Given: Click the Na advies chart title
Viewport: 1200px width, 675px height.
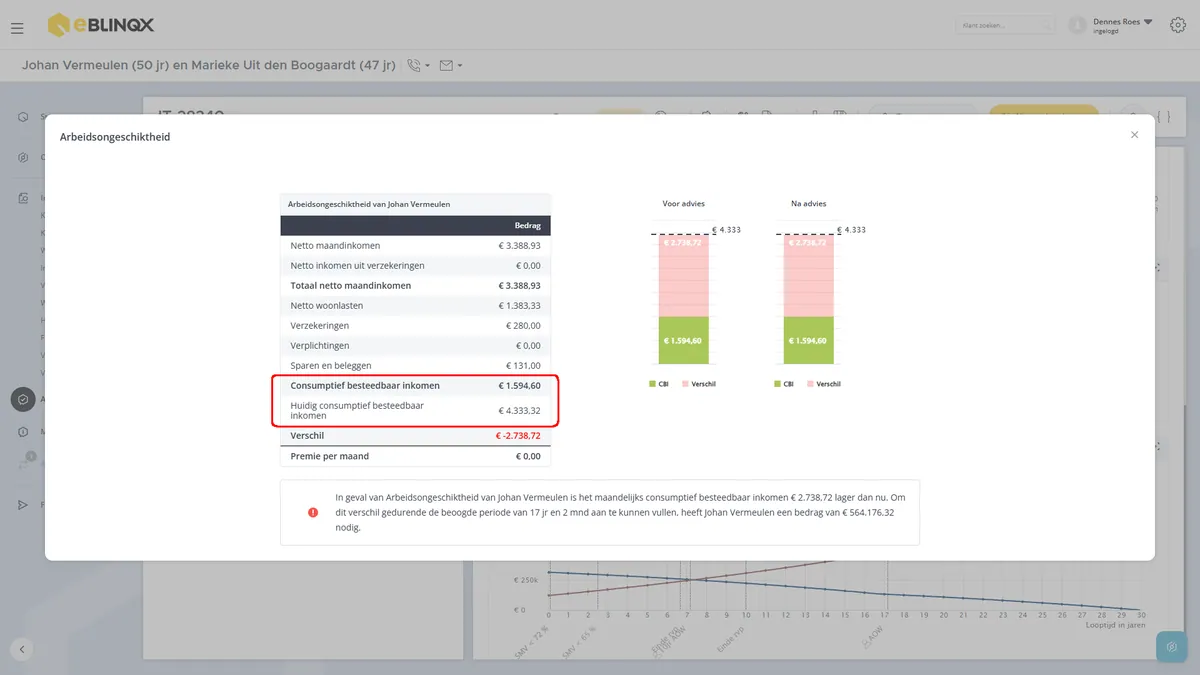Looking at the screenshot, I should pyautogui.click(x=808, y=204).
